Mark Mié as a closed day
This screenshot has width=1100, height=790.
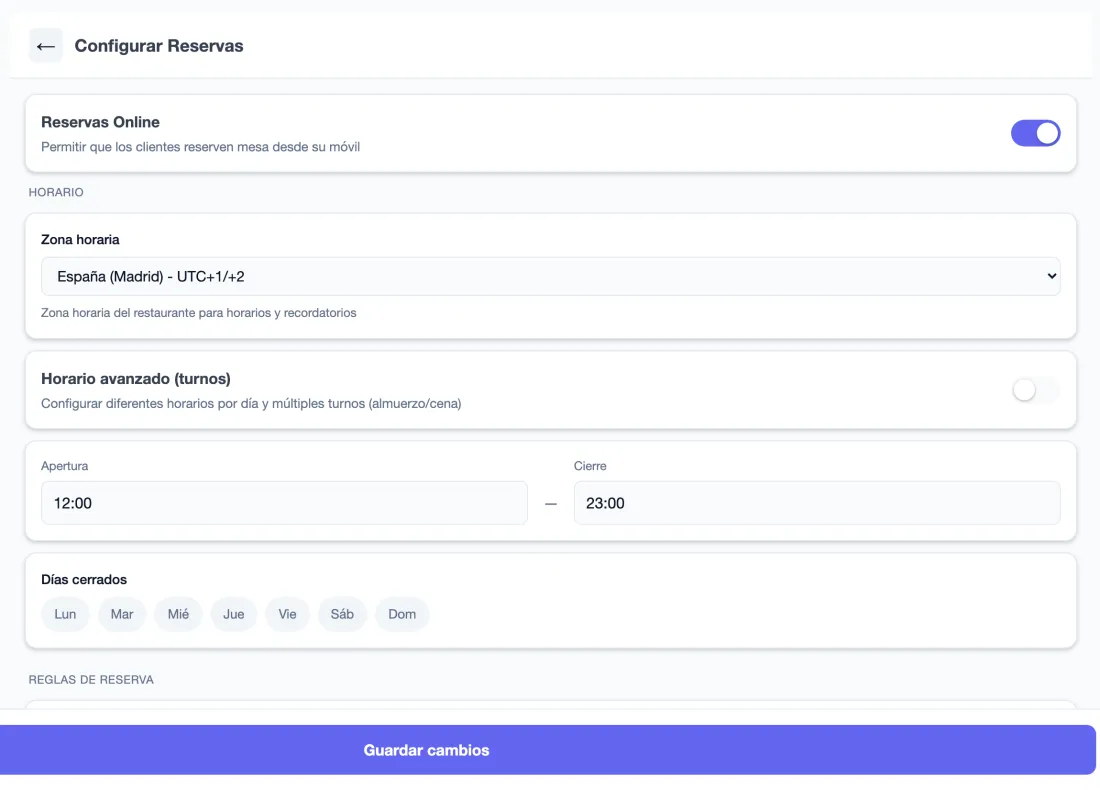(178, 615)
